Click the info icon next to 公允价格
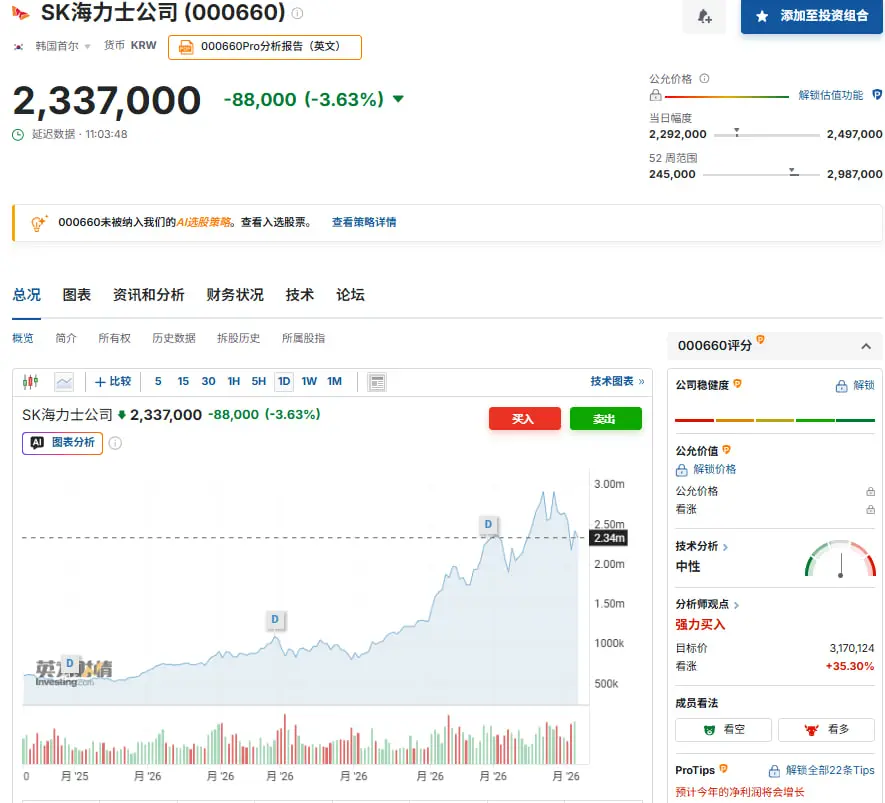Viewport: 885px width, 803px height. pos(704,78)
